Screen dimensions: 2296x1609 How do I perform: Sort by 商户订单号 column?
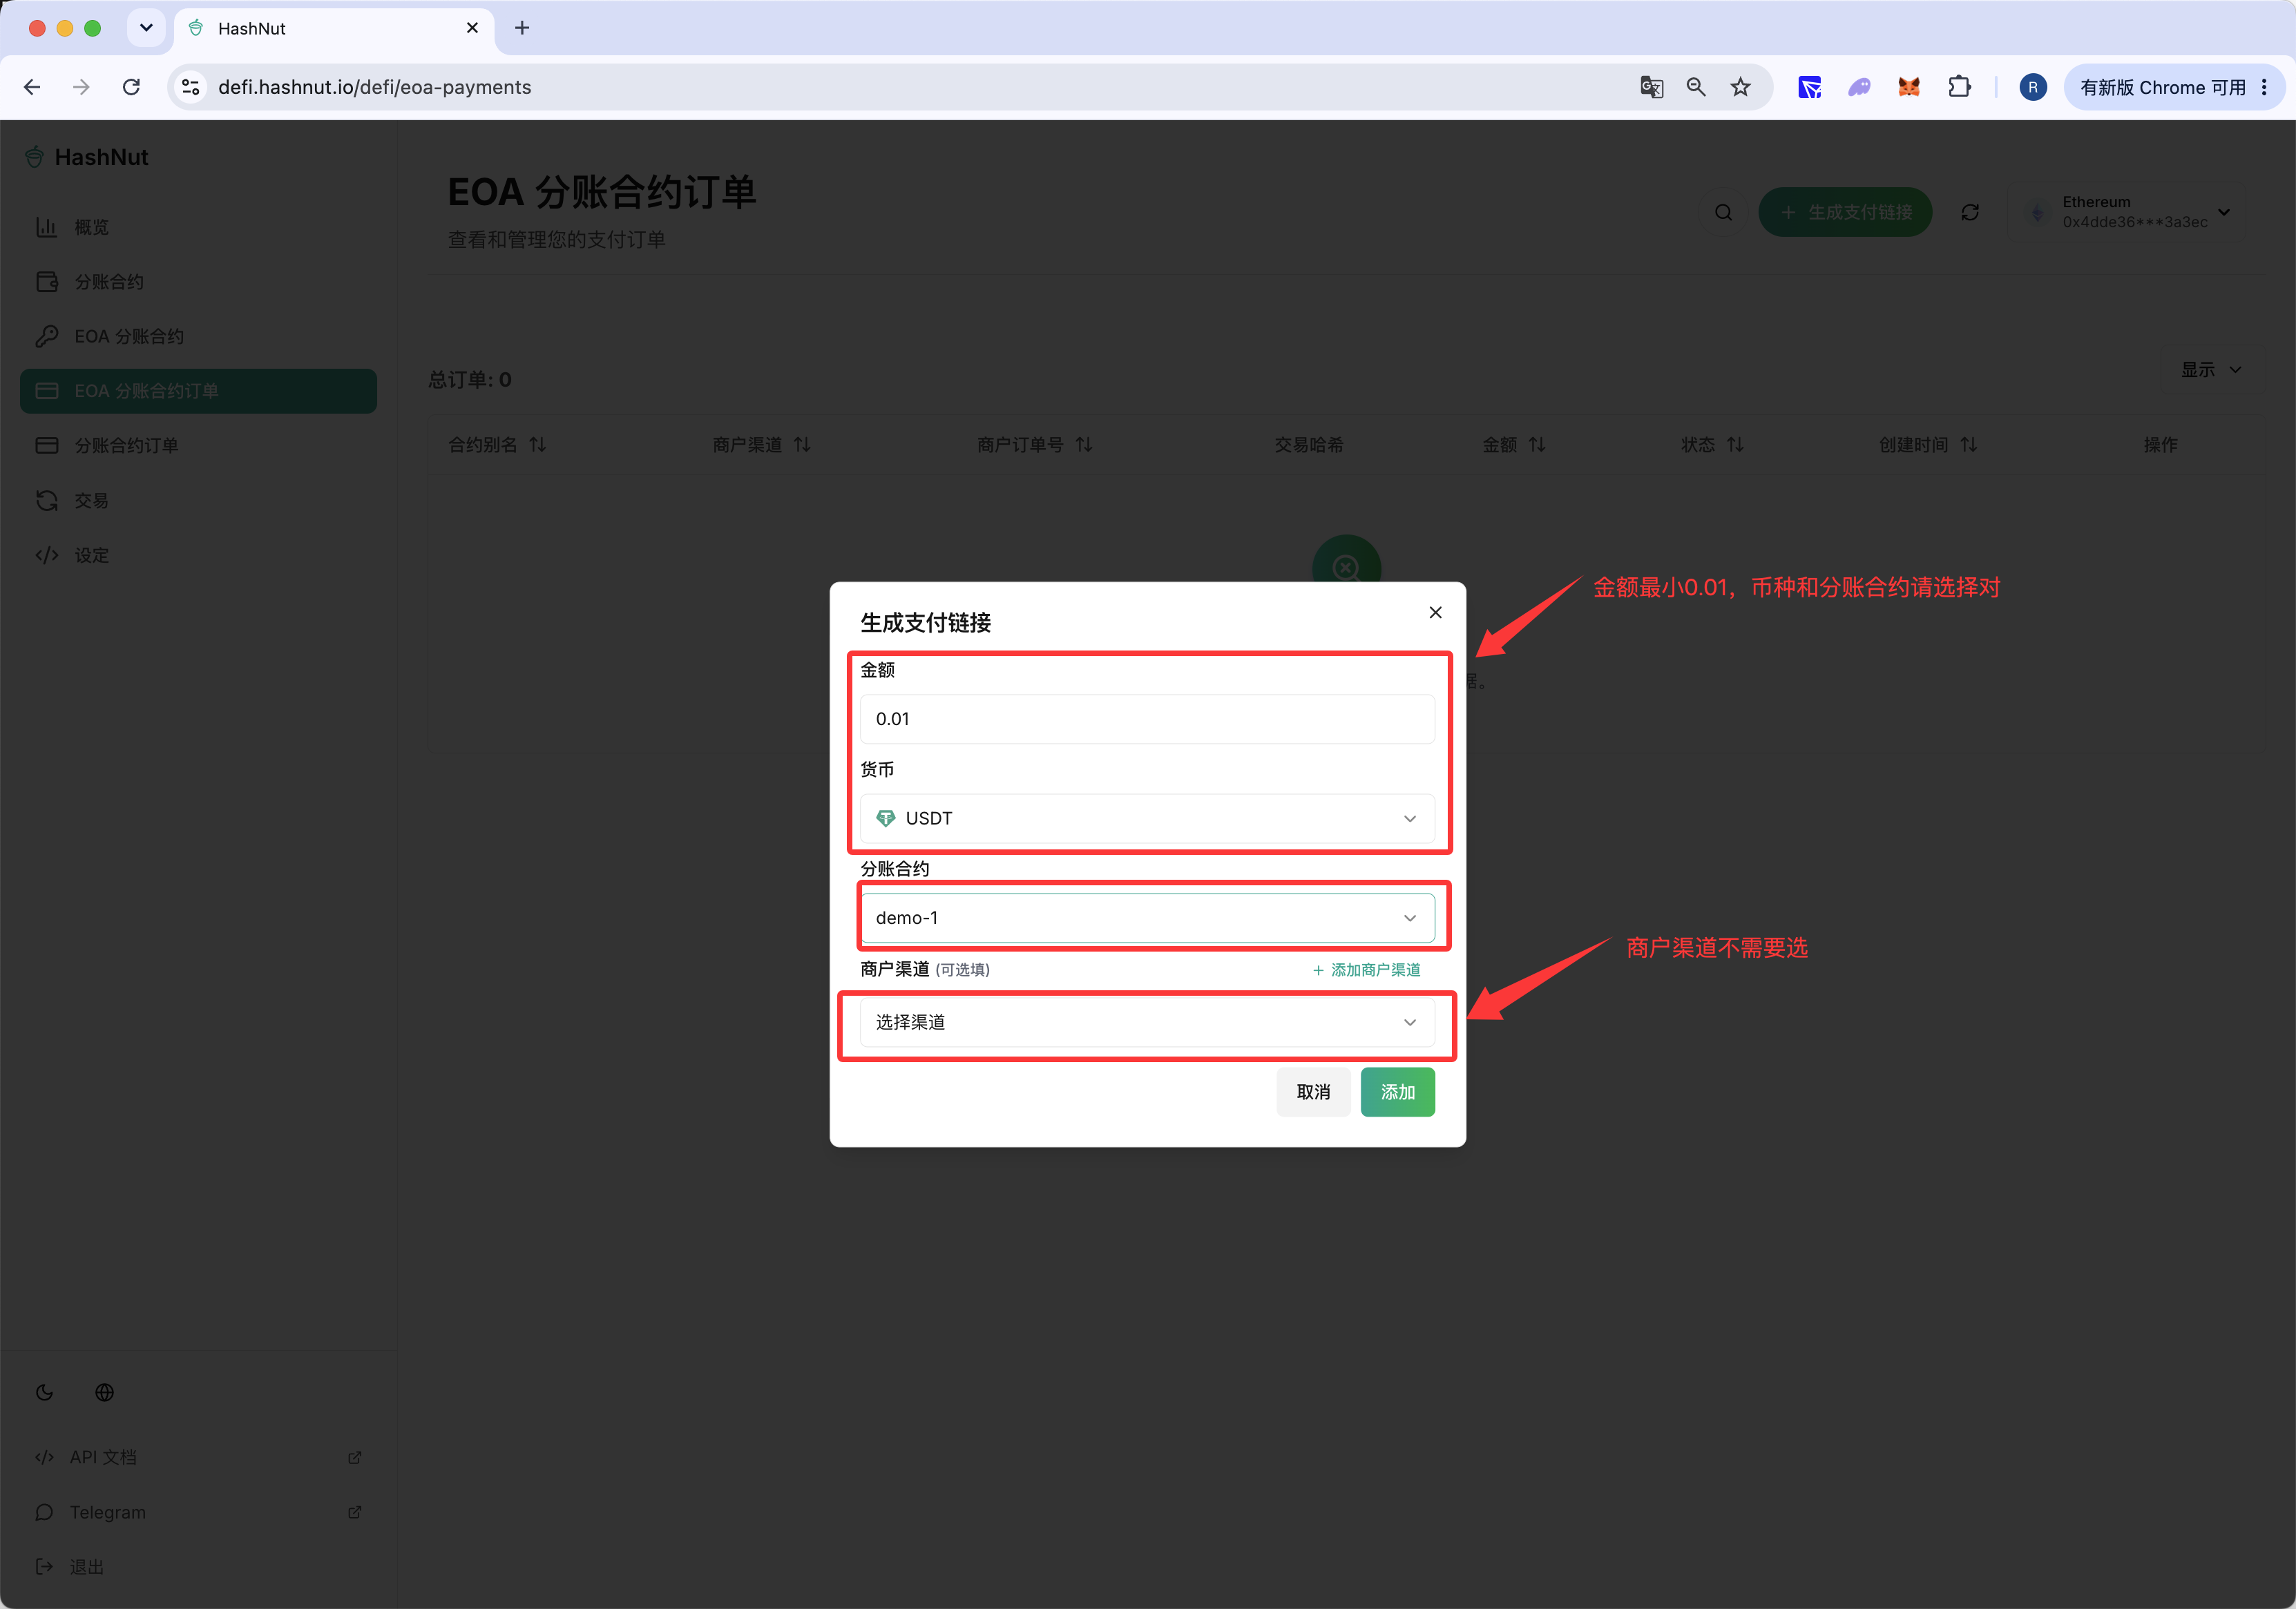(x=1034, y=444)
